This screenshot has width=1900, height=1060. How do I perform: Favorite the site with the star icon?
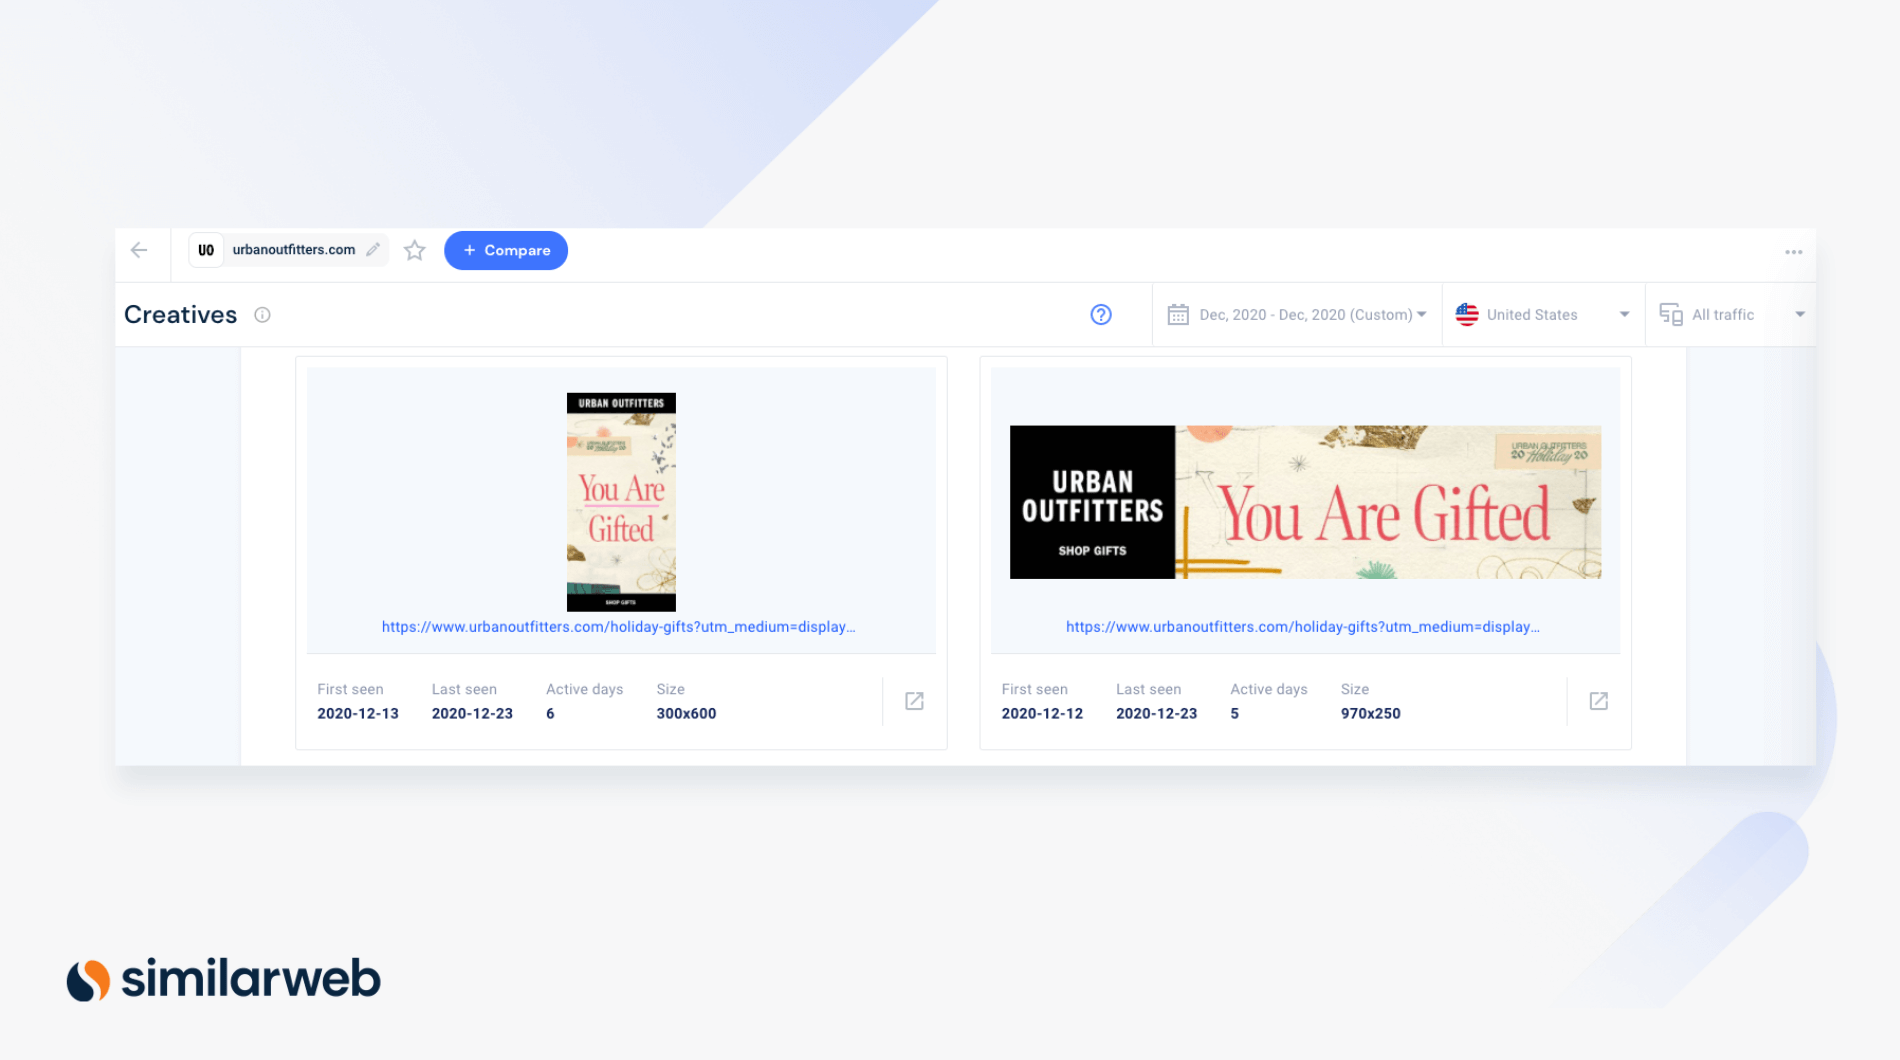[415, 250]
